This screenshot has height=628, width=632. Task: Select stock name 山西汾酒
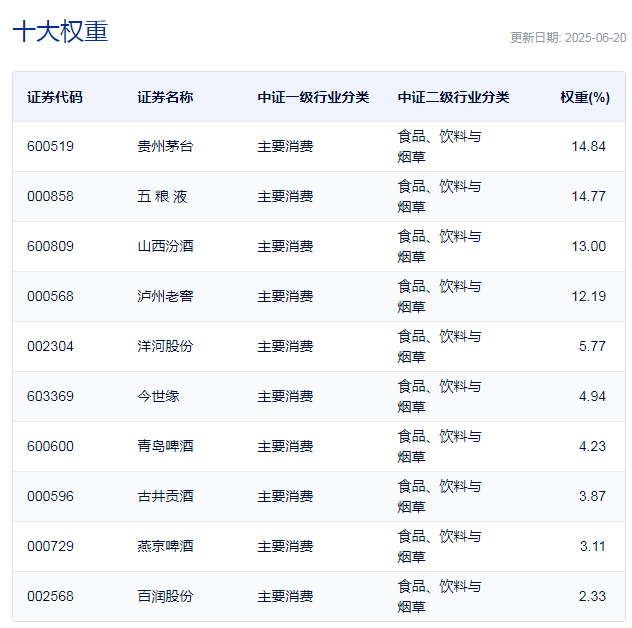(x=165, y=246)
